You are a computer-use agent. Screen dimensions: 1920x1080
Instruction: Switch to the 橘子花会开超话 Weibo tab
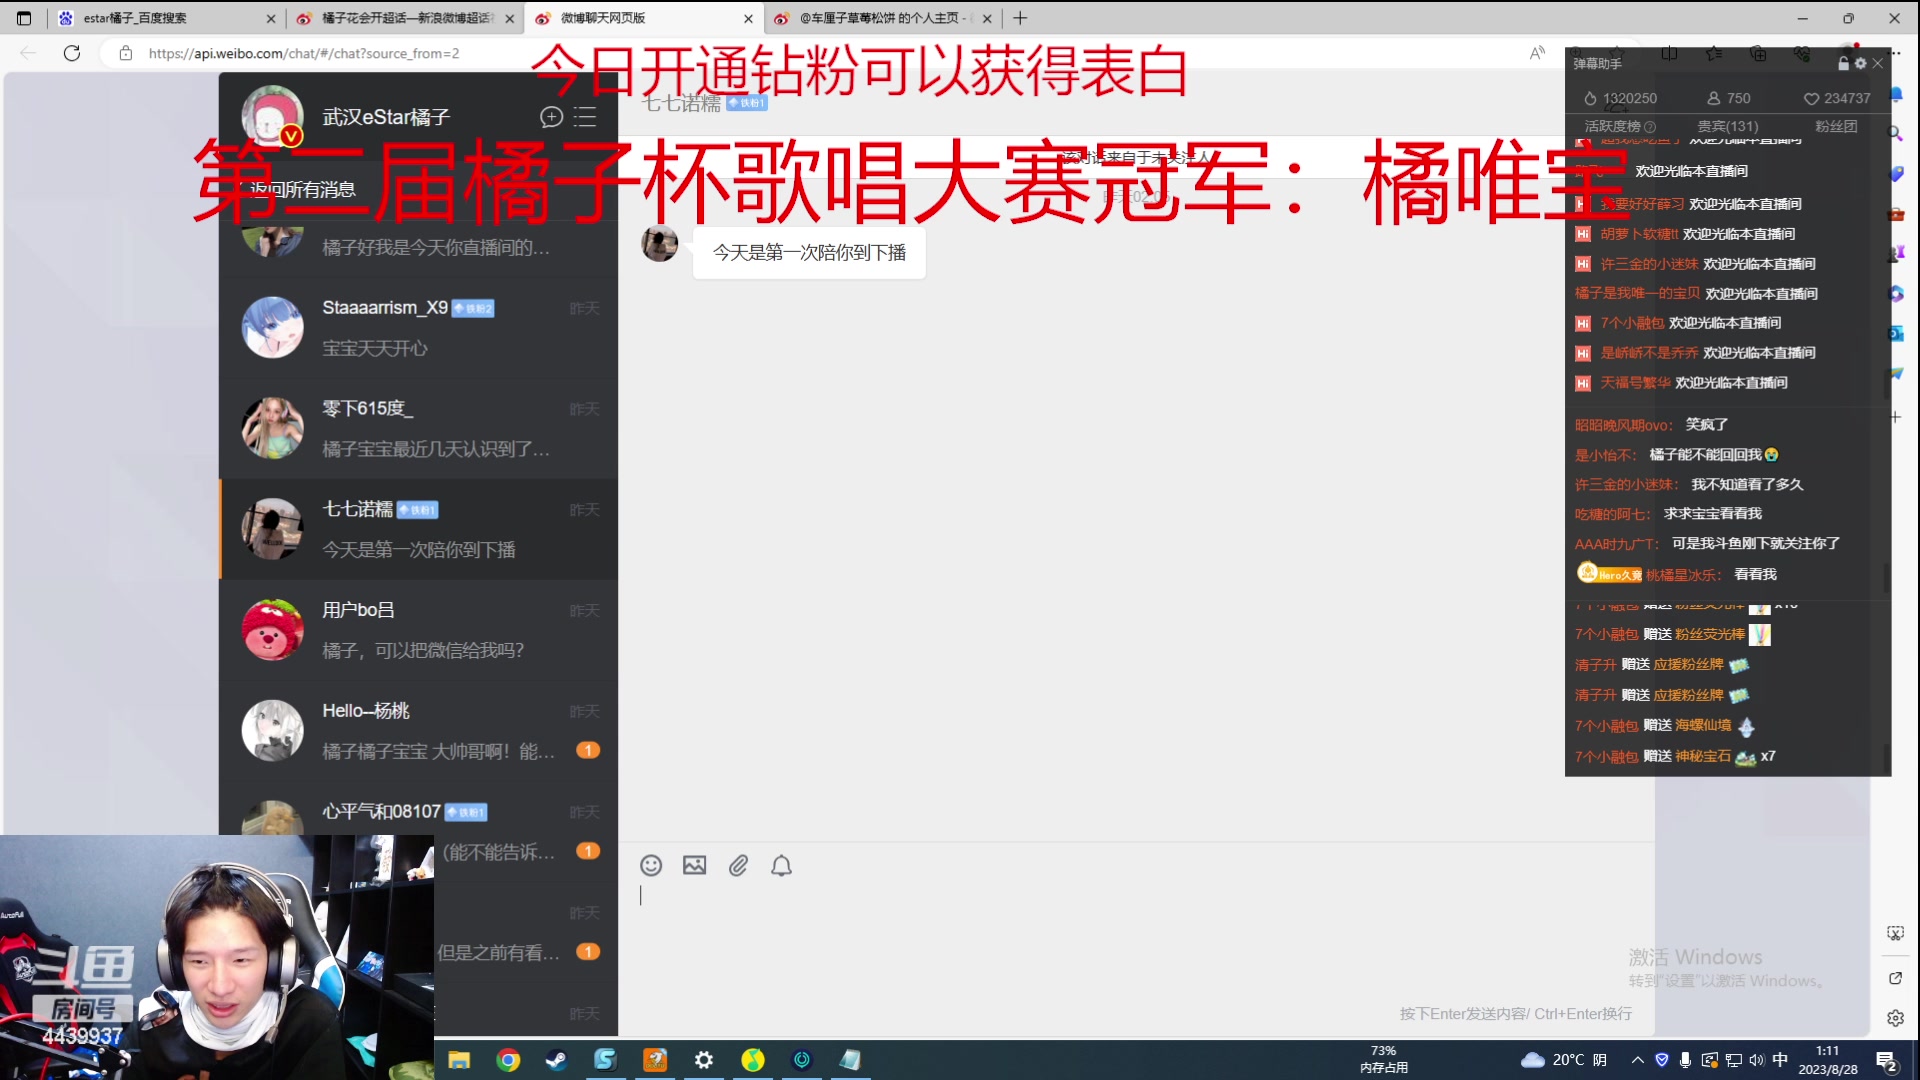coord(405,18)
